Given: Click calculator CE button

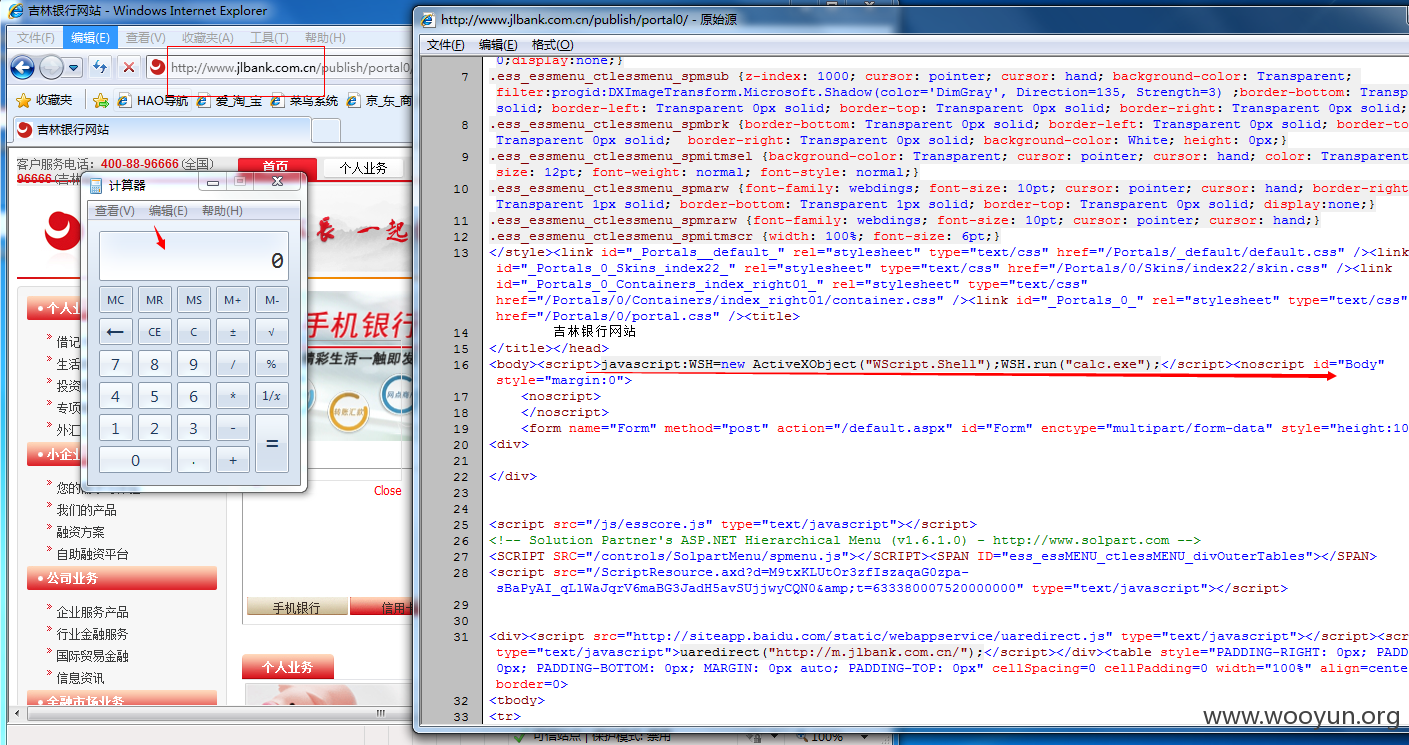Looking at the screenshot, I should click(x=155, y=332).
